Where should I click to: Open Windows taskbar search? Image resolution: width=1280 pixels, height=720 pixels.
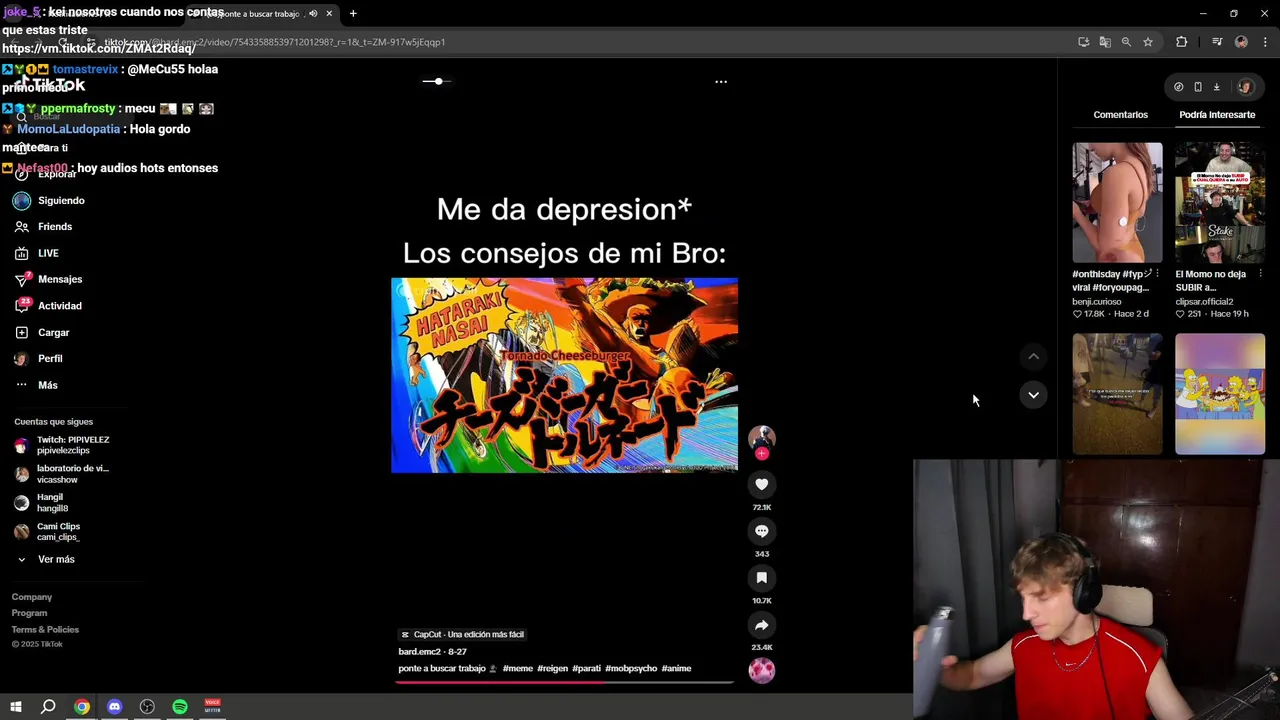[x=48, y=707]
